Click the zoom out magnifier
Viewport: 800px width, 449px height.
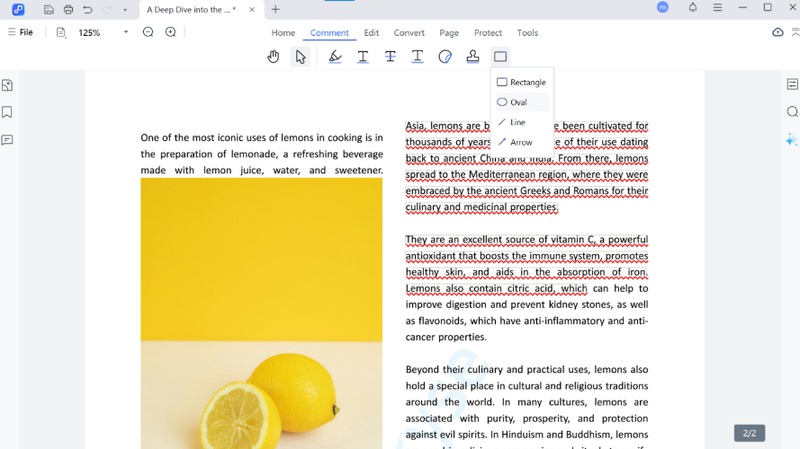[148, 32]
